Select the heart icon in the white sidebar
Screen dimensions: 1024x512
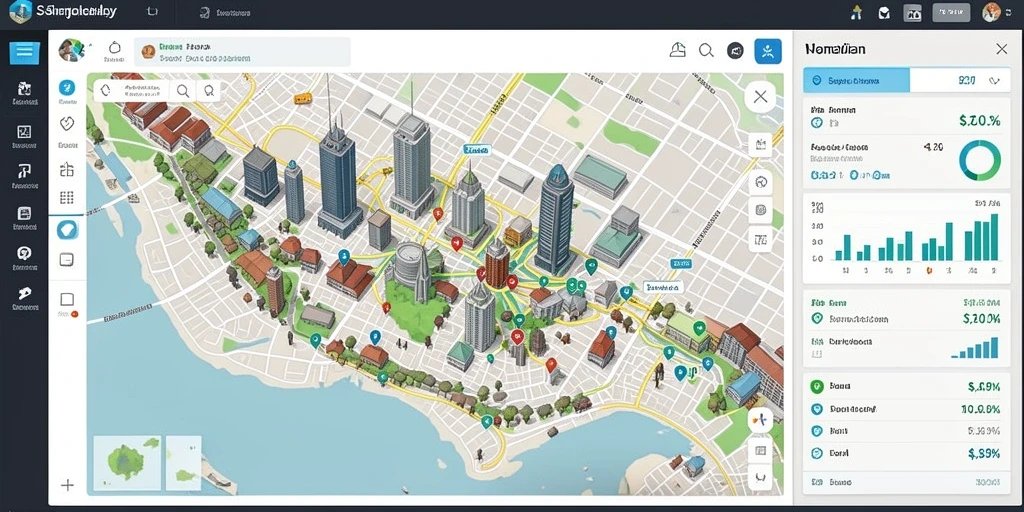(67, 123)
